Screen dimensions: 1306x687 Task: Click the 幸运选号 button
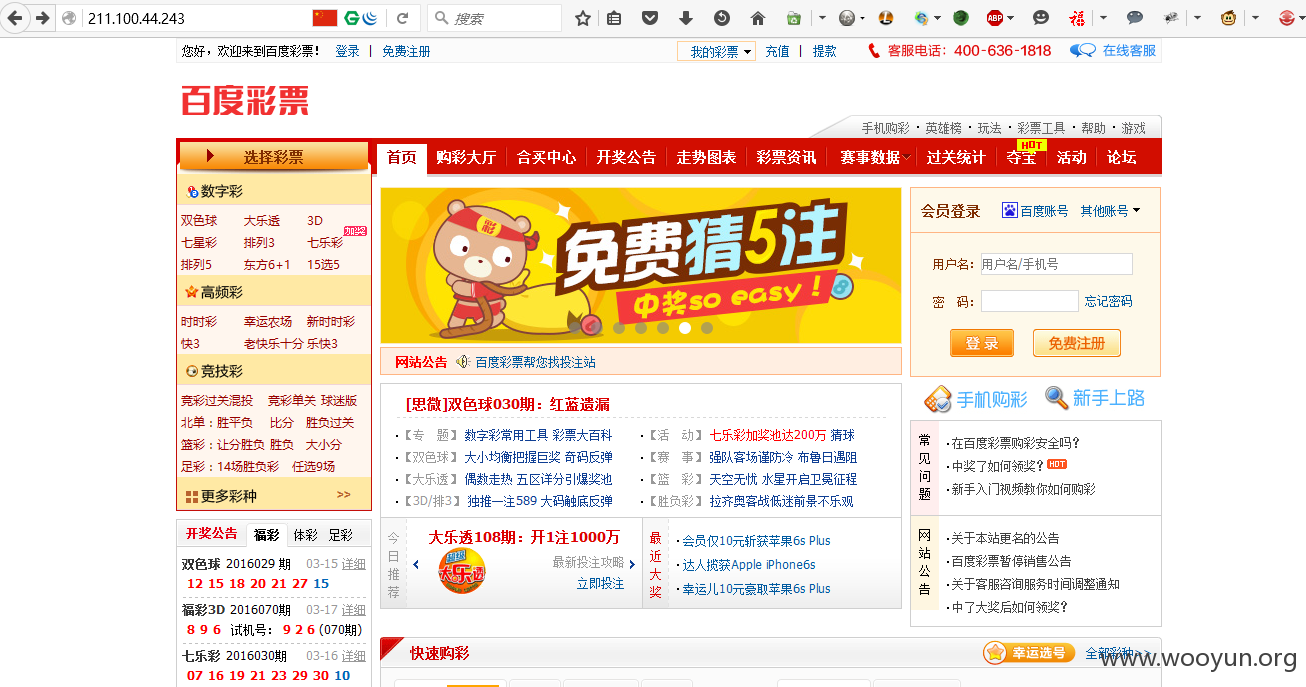(x=1029, y=653)
